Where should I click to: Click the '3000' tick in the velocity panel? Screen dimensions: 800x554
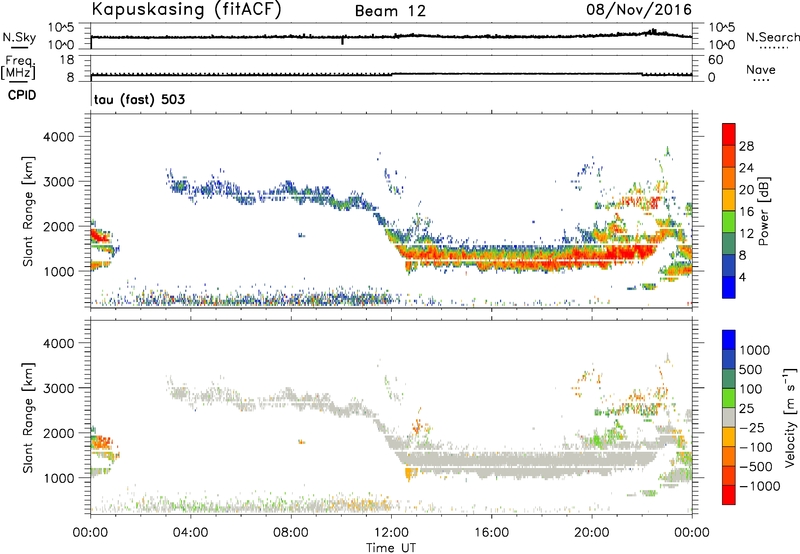pos(58,388)
